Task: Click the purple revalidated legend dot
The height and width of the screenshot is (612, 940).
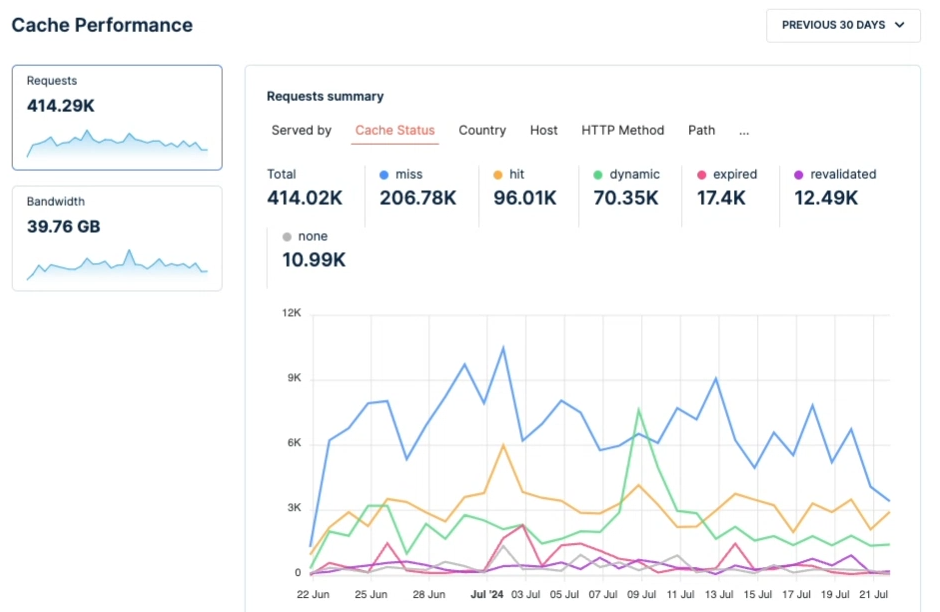Action: pos(799,175)
